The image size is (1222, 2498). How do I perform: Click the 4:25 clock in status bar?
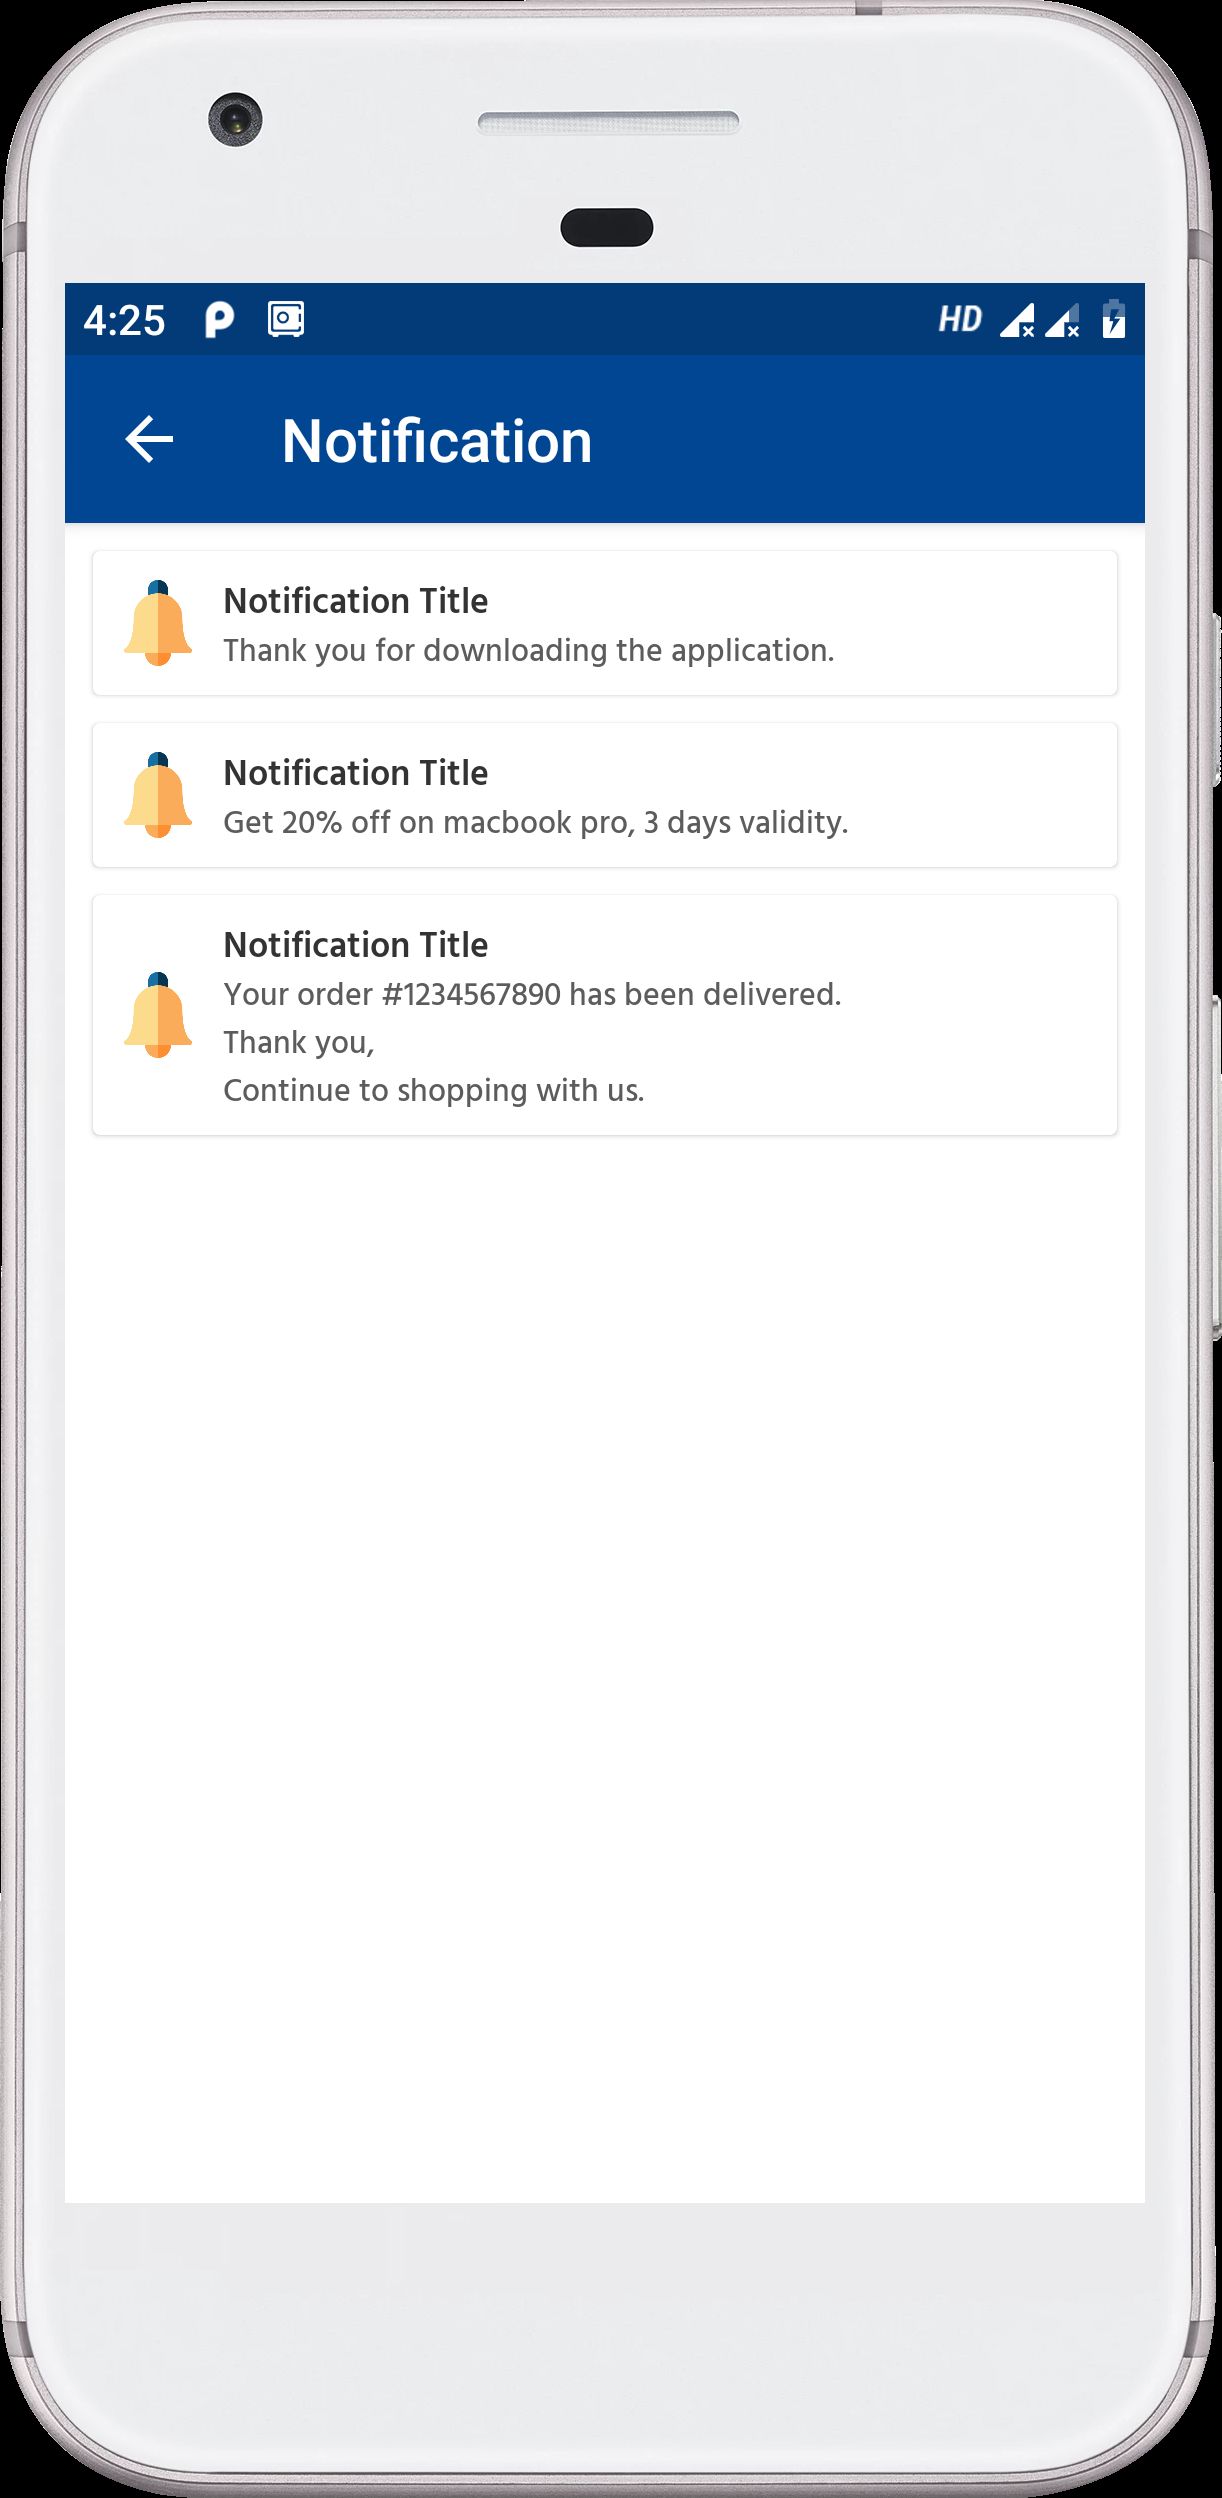point(124,321)
